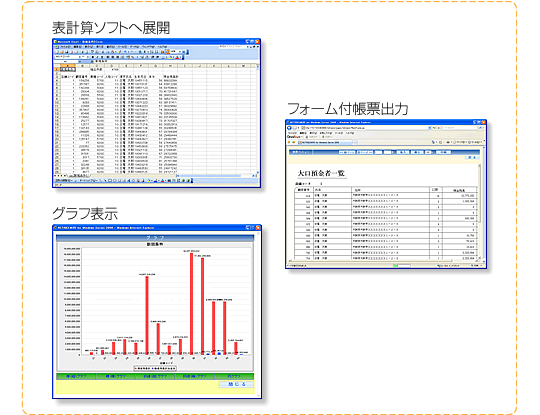Viewport: 540px width, 415px height.
Task: Click the report viewer's horizontal scrollbar
Action: pos(382,261)
